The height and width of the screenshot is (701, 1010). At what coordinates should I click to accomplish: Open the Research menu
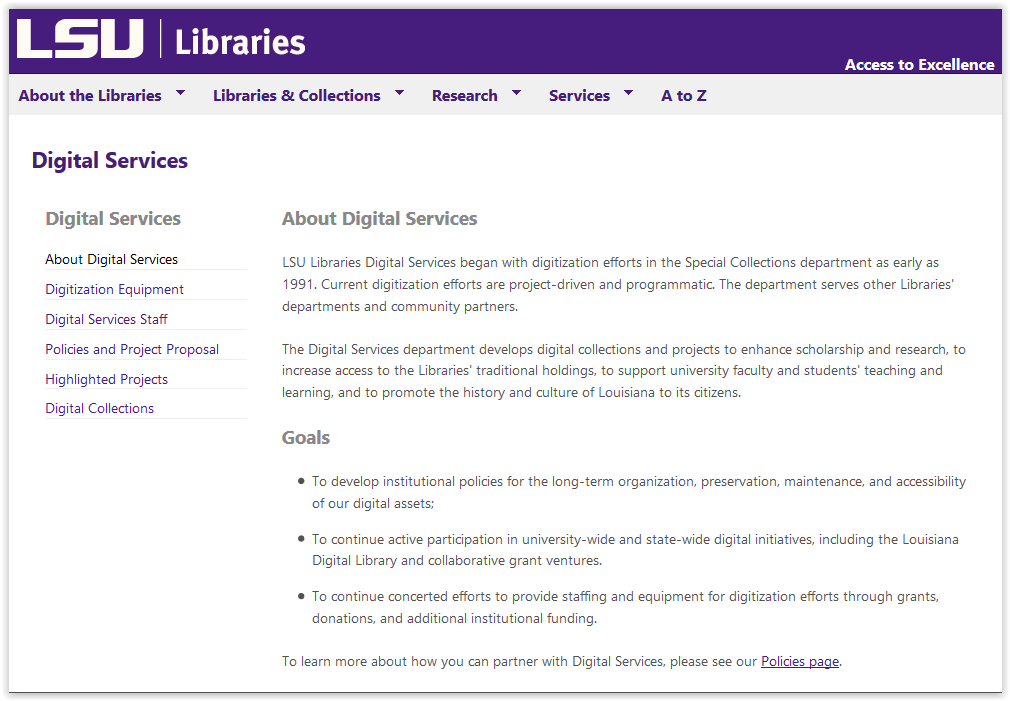point(464,95)
